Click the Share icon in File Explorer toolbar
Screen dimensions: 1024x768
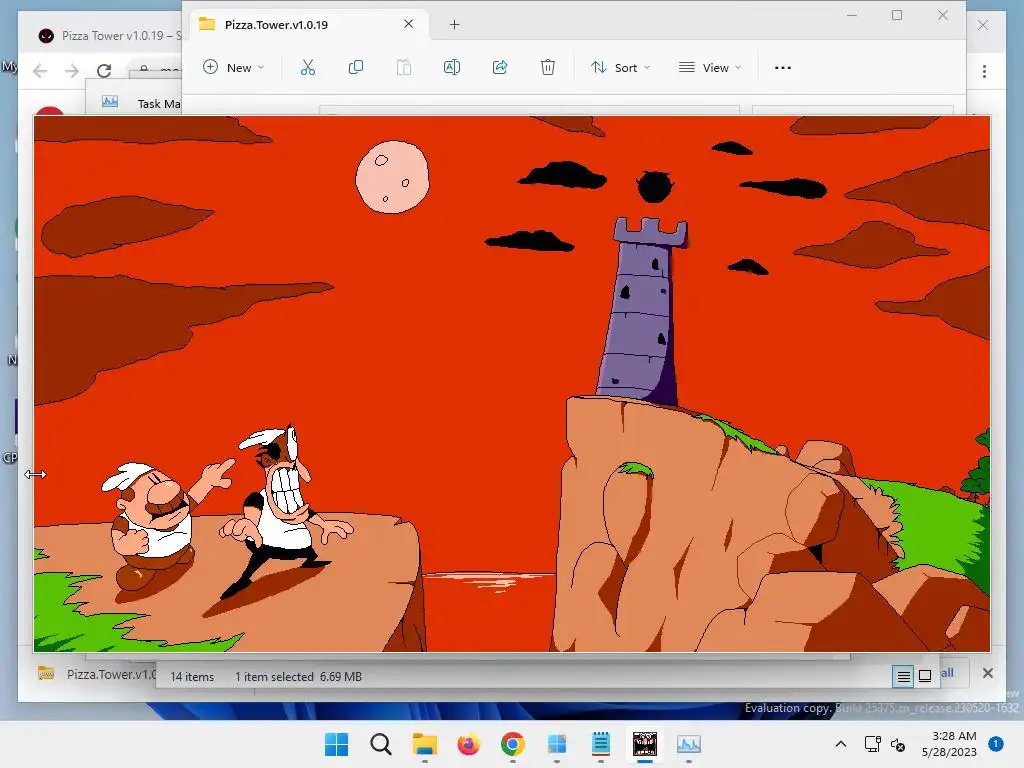(500, 67)
